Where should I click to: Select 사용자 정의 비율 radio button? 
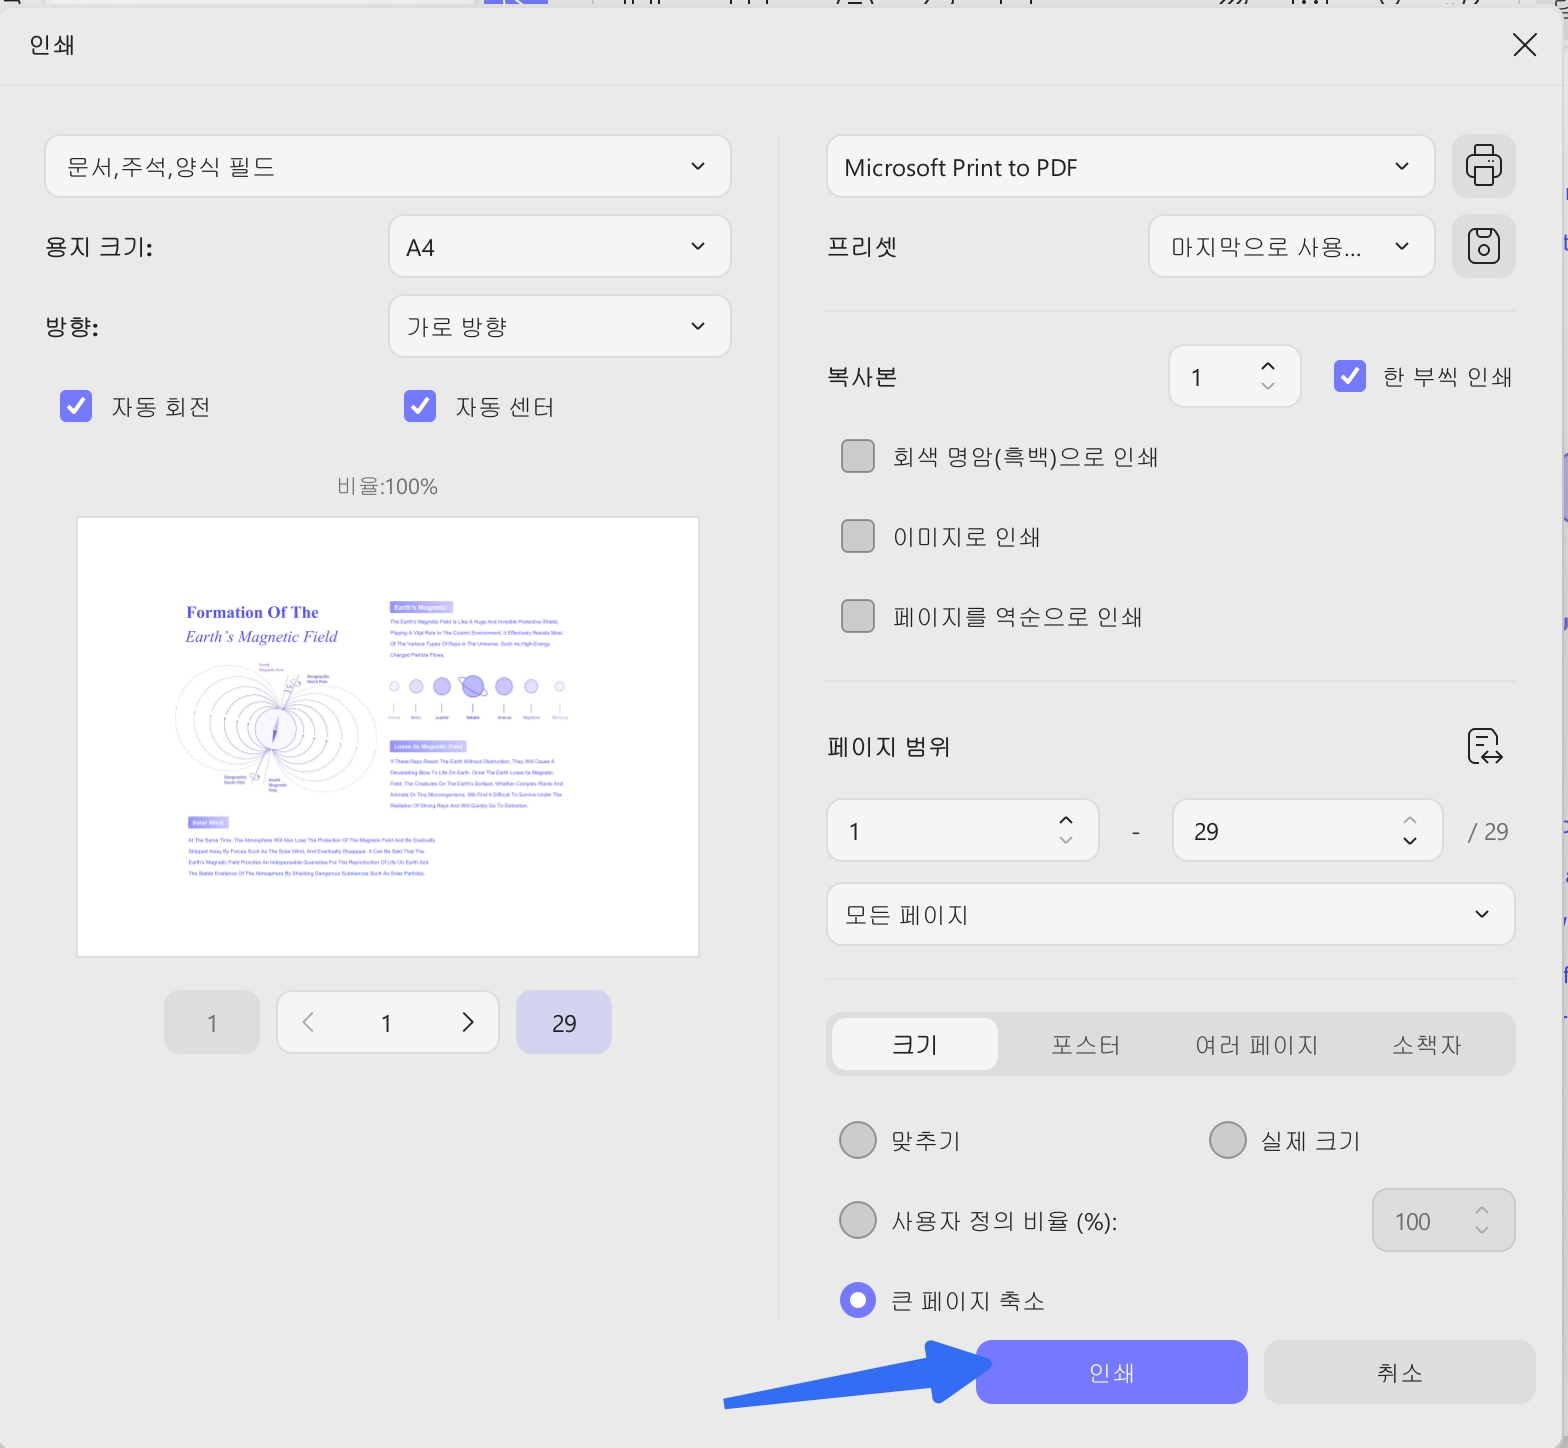858,1220
